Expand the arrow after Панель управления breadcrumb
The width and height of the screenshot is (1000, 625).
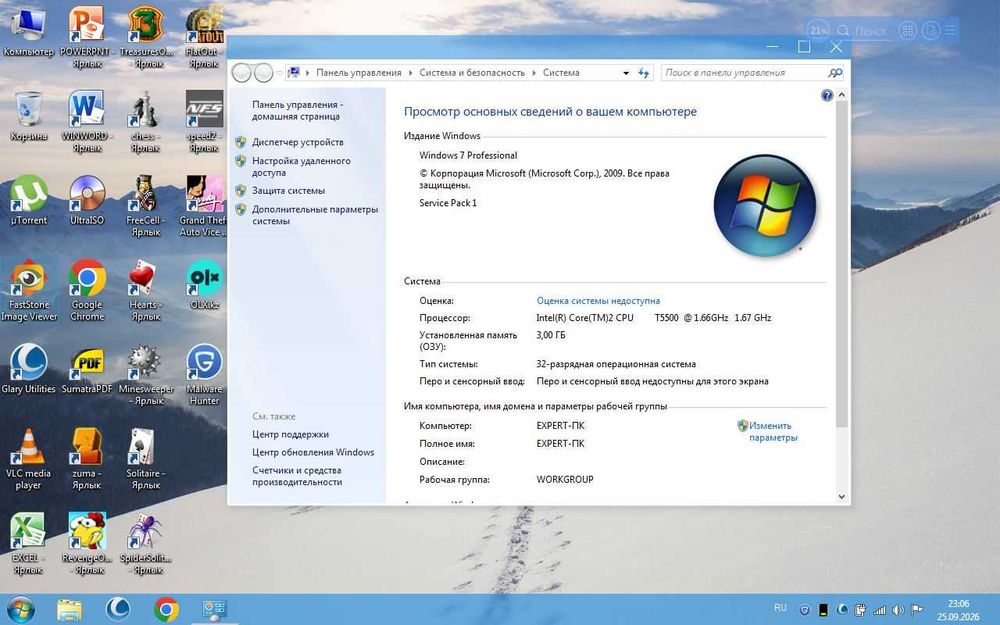tap(410, 73)
